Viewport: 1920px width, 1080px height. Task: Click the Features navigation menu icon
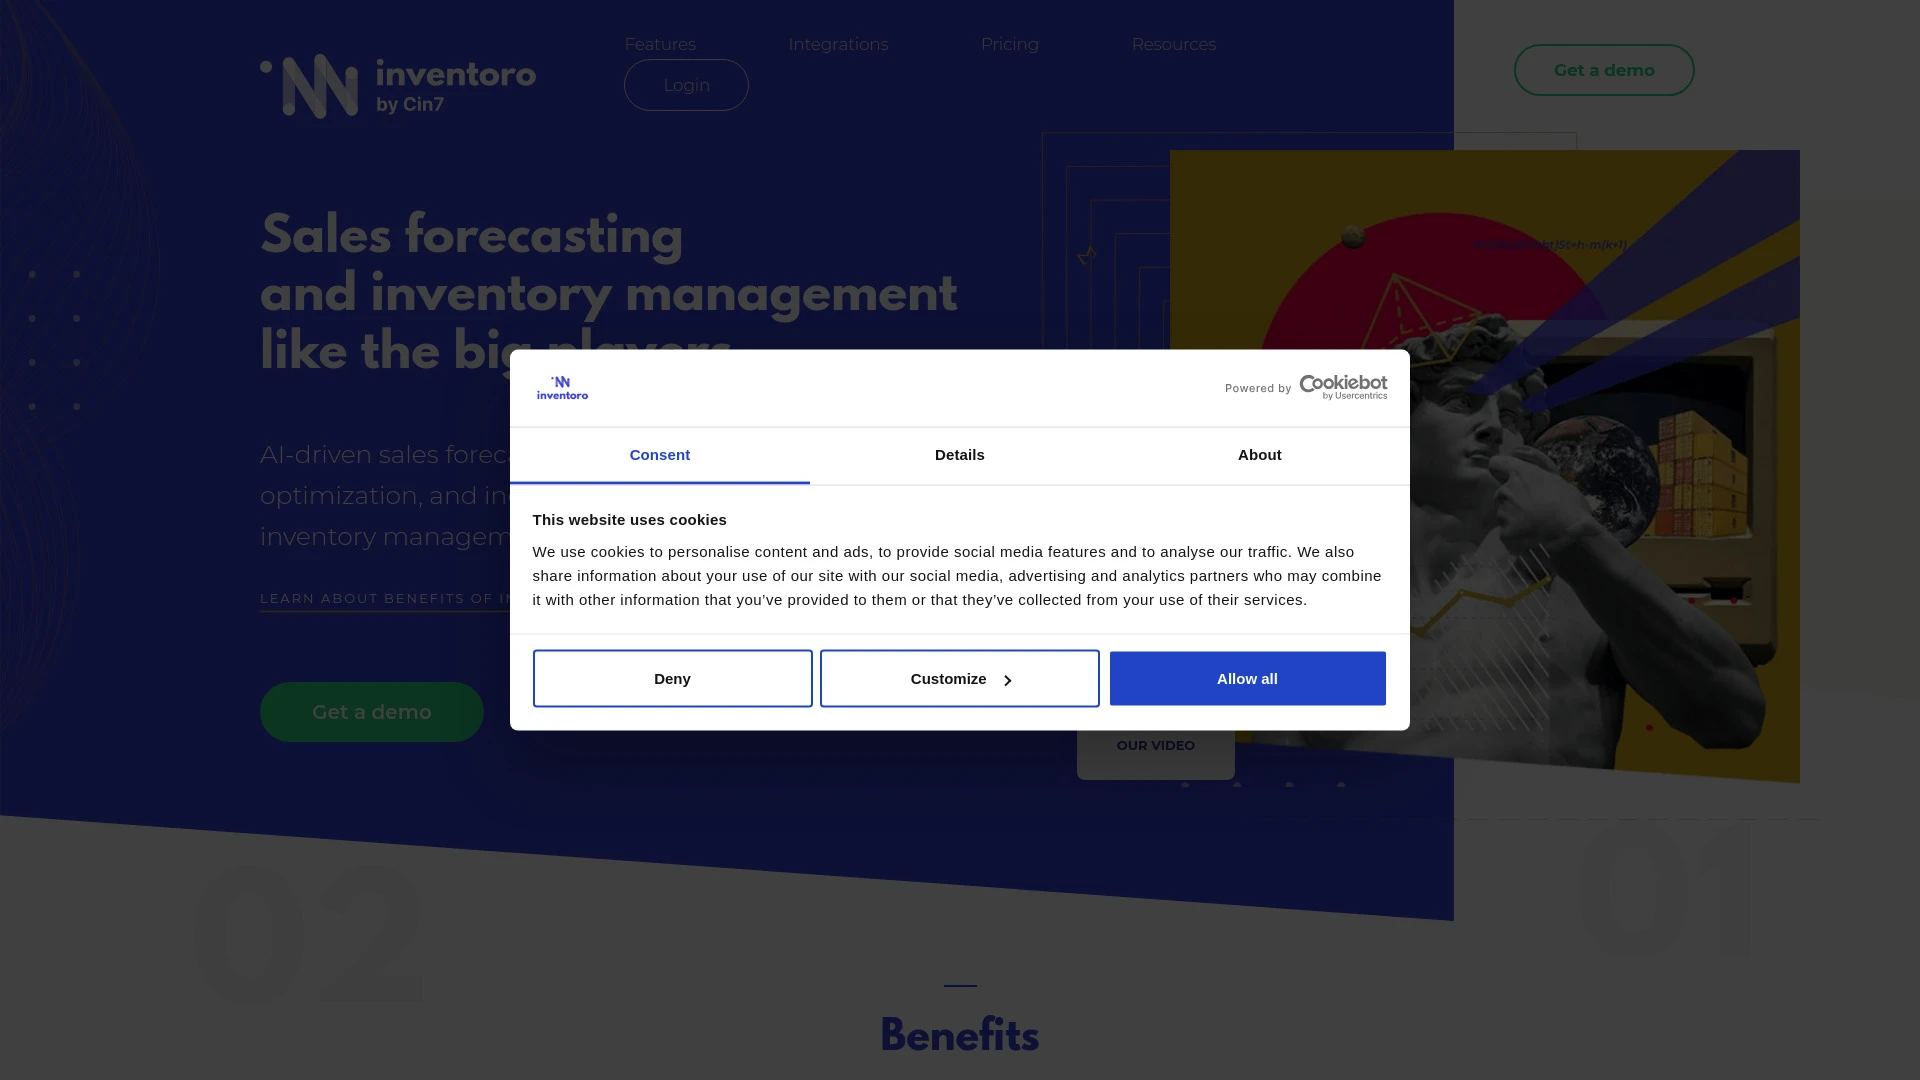pyautogui.click(x=661, y=45)
